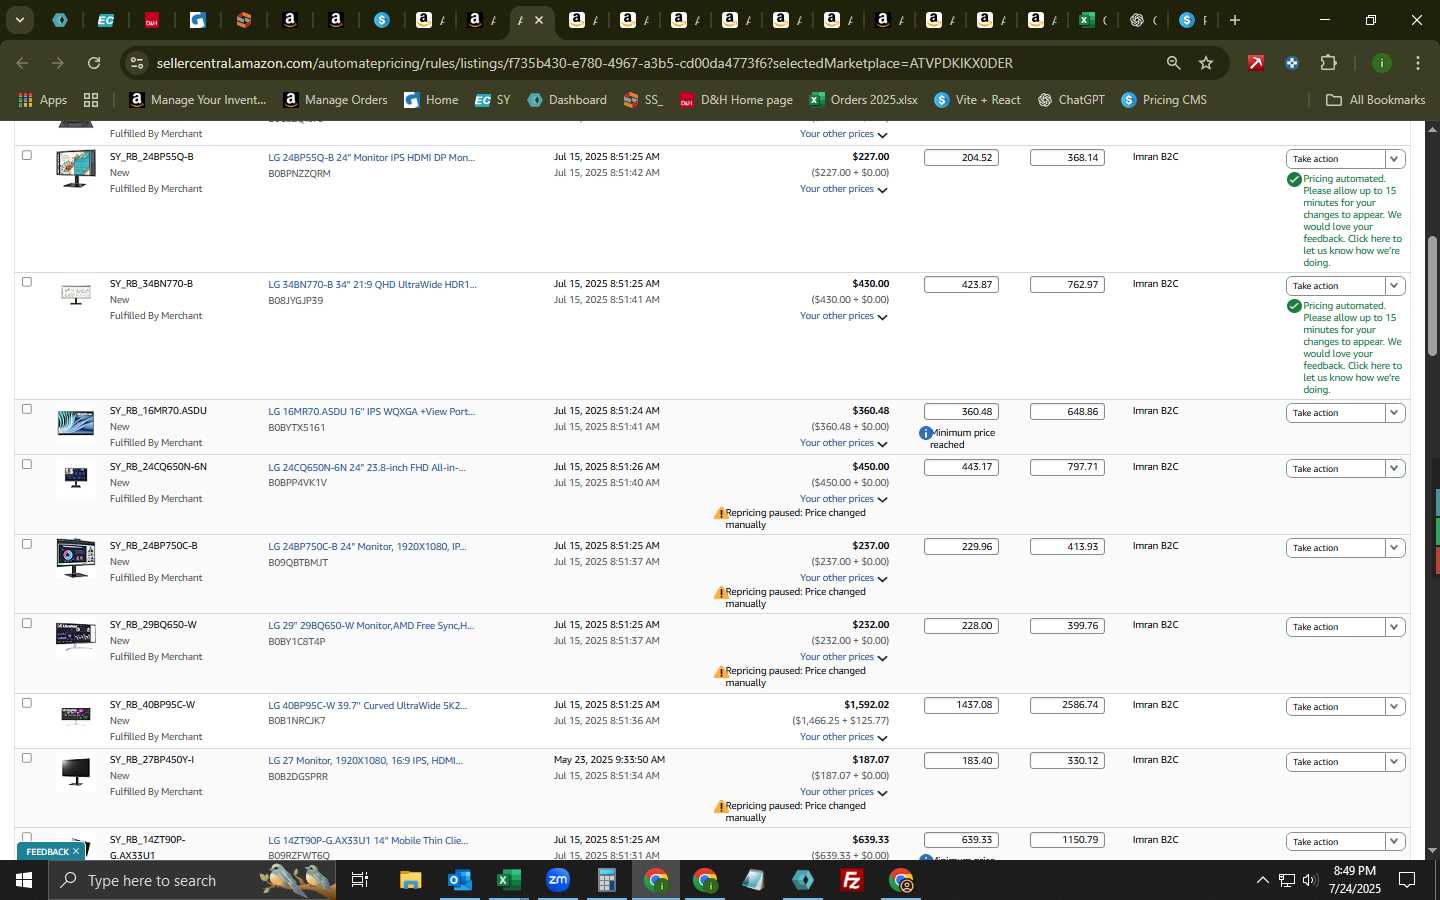Viewport: 1440px width, 900px height.
Task: Click product thumbnail for SY_RB_16MR70.ASDU
Action: 76,423
